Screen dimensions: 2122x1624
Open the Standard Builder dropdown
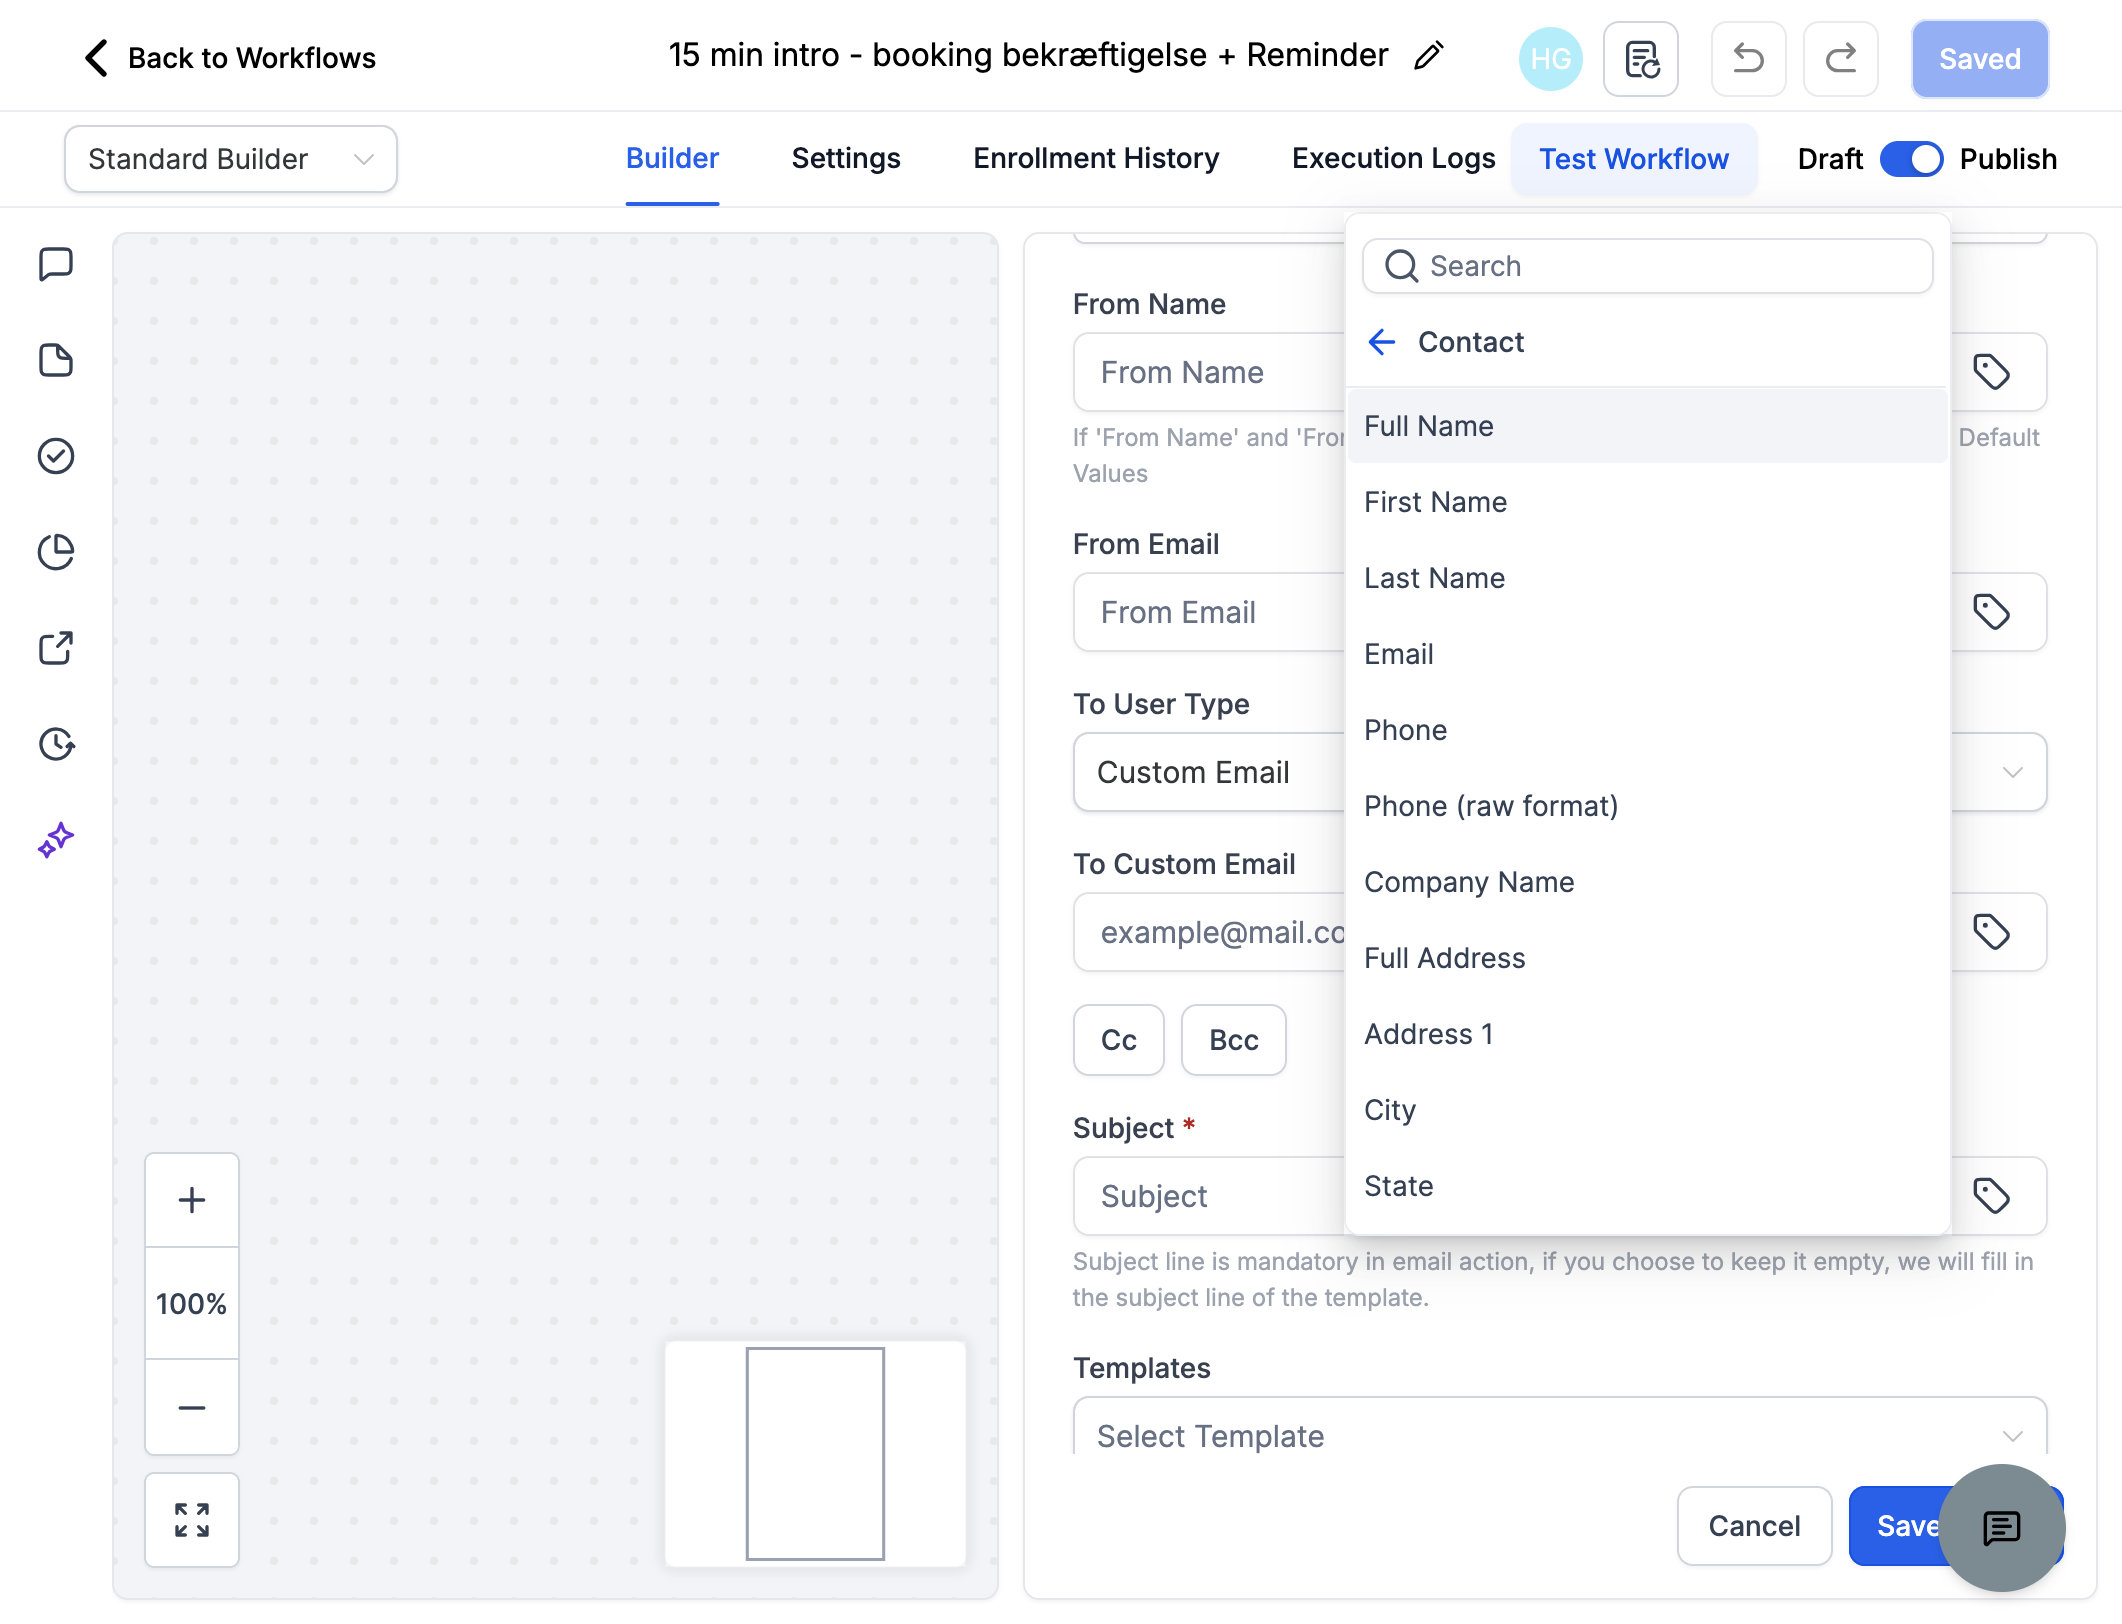(231, 159)
